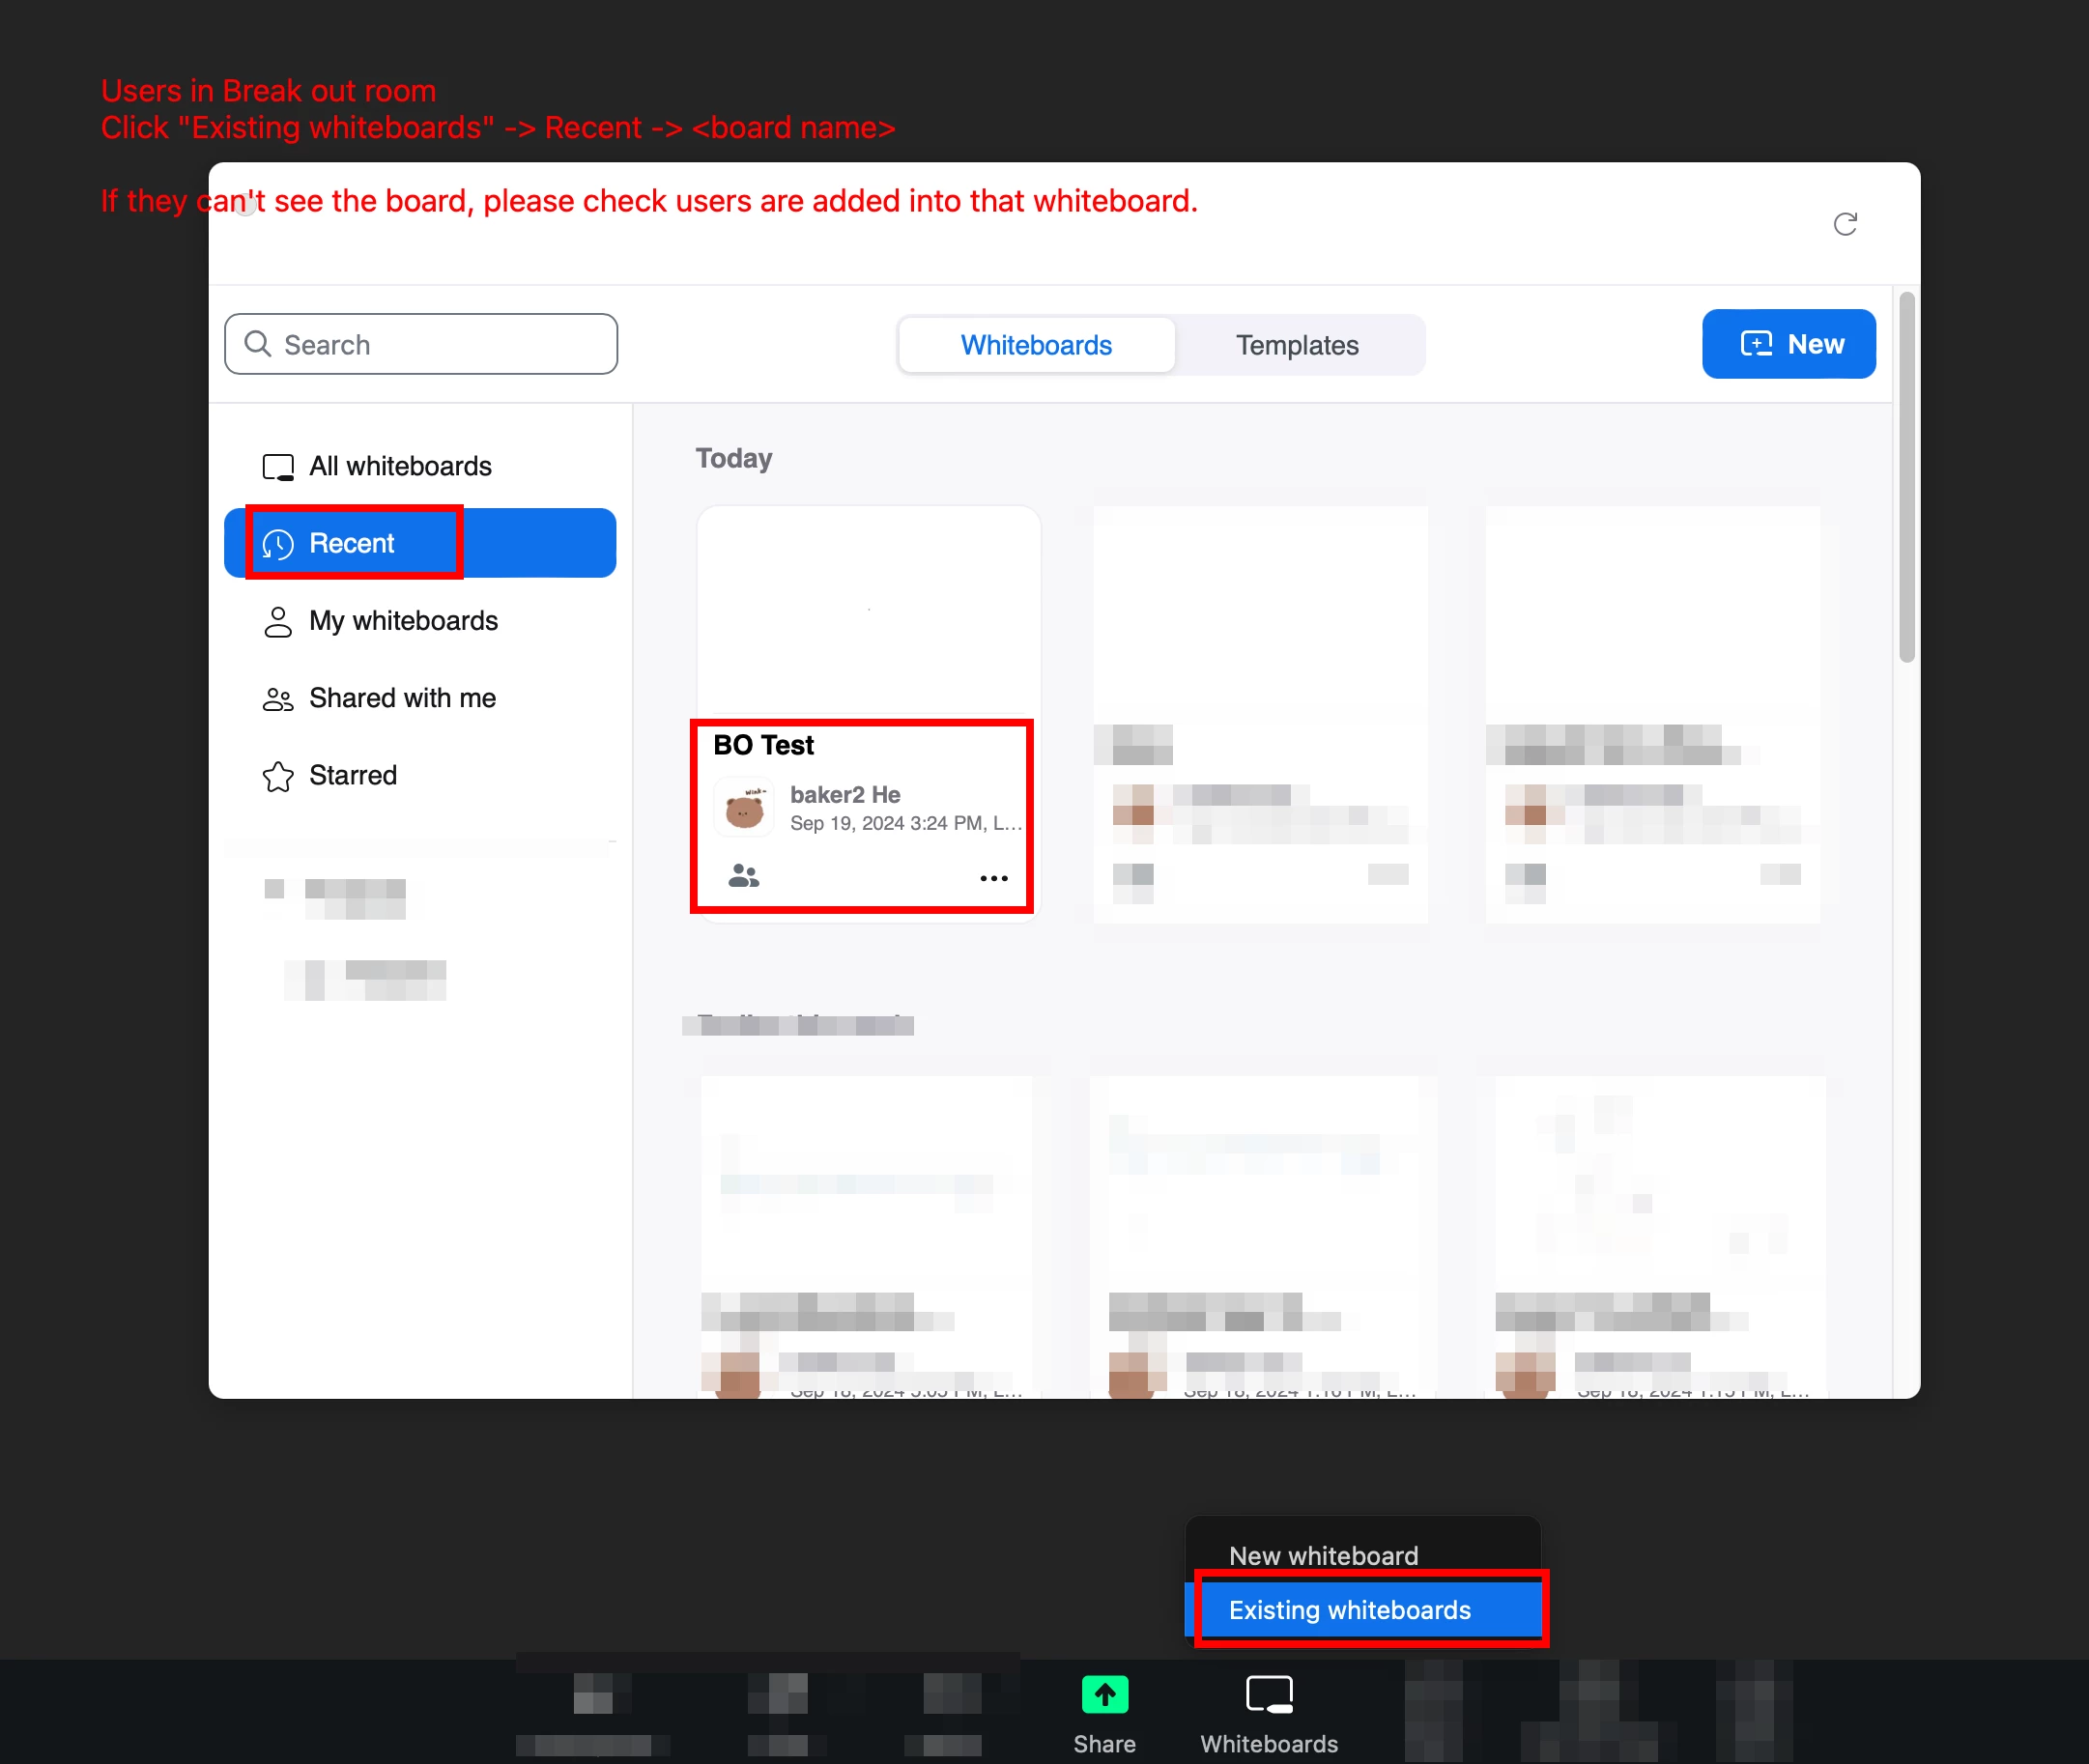
Task: Choose New whiteboard from popup menu
Action: pyautogui.click(x=1322, y=1555)
